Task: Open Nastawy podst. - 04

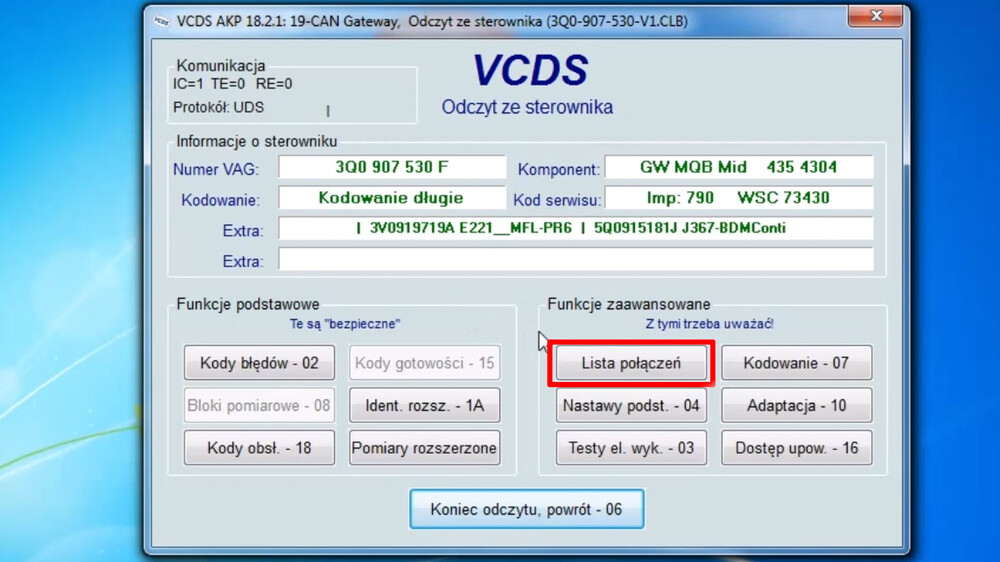Action: (631, 406)
